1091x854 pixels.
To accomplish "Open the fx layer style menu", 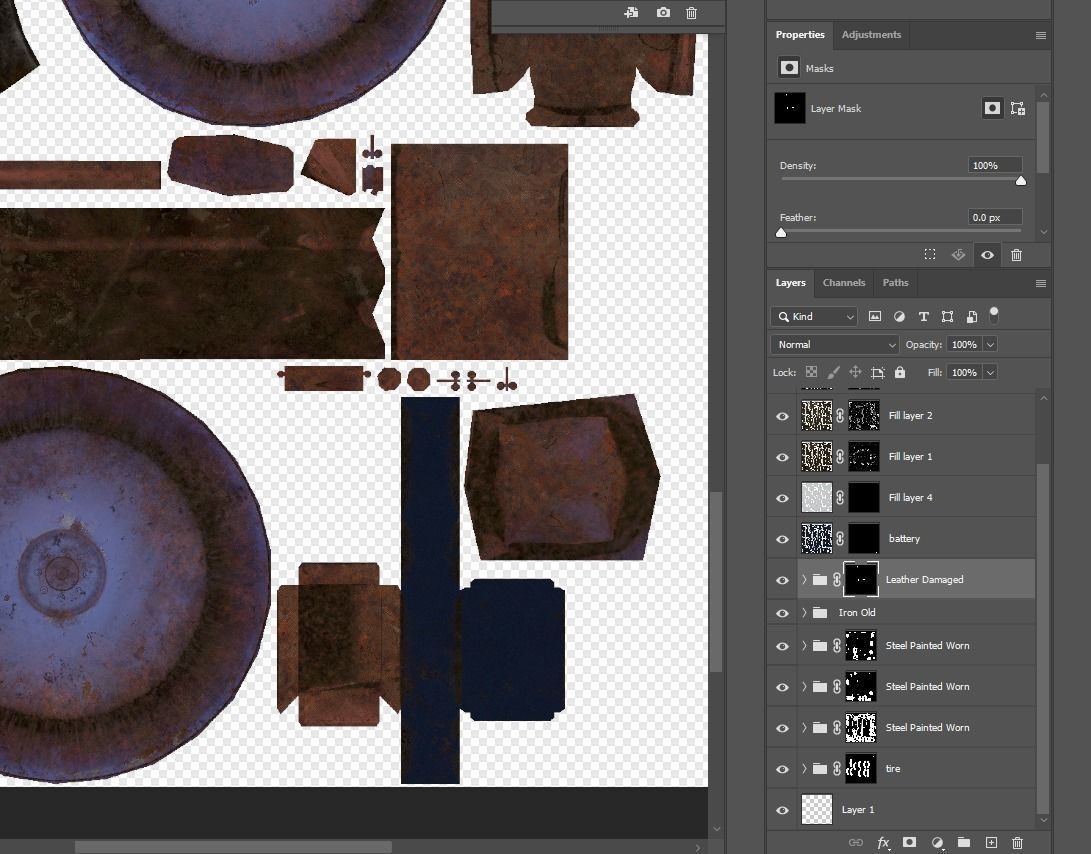I will 883,843.
